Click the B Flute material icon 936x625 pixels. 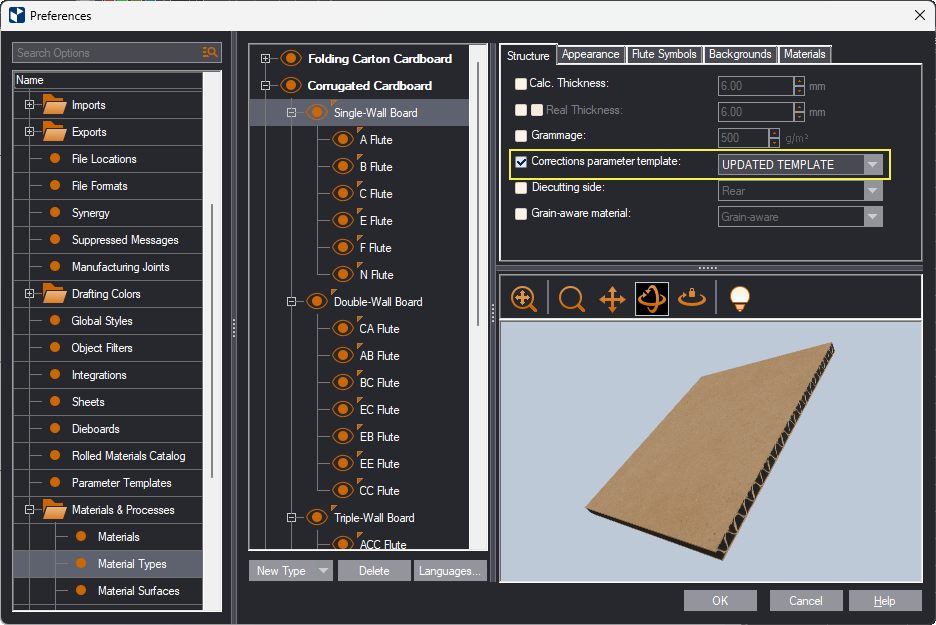[344, 167]
